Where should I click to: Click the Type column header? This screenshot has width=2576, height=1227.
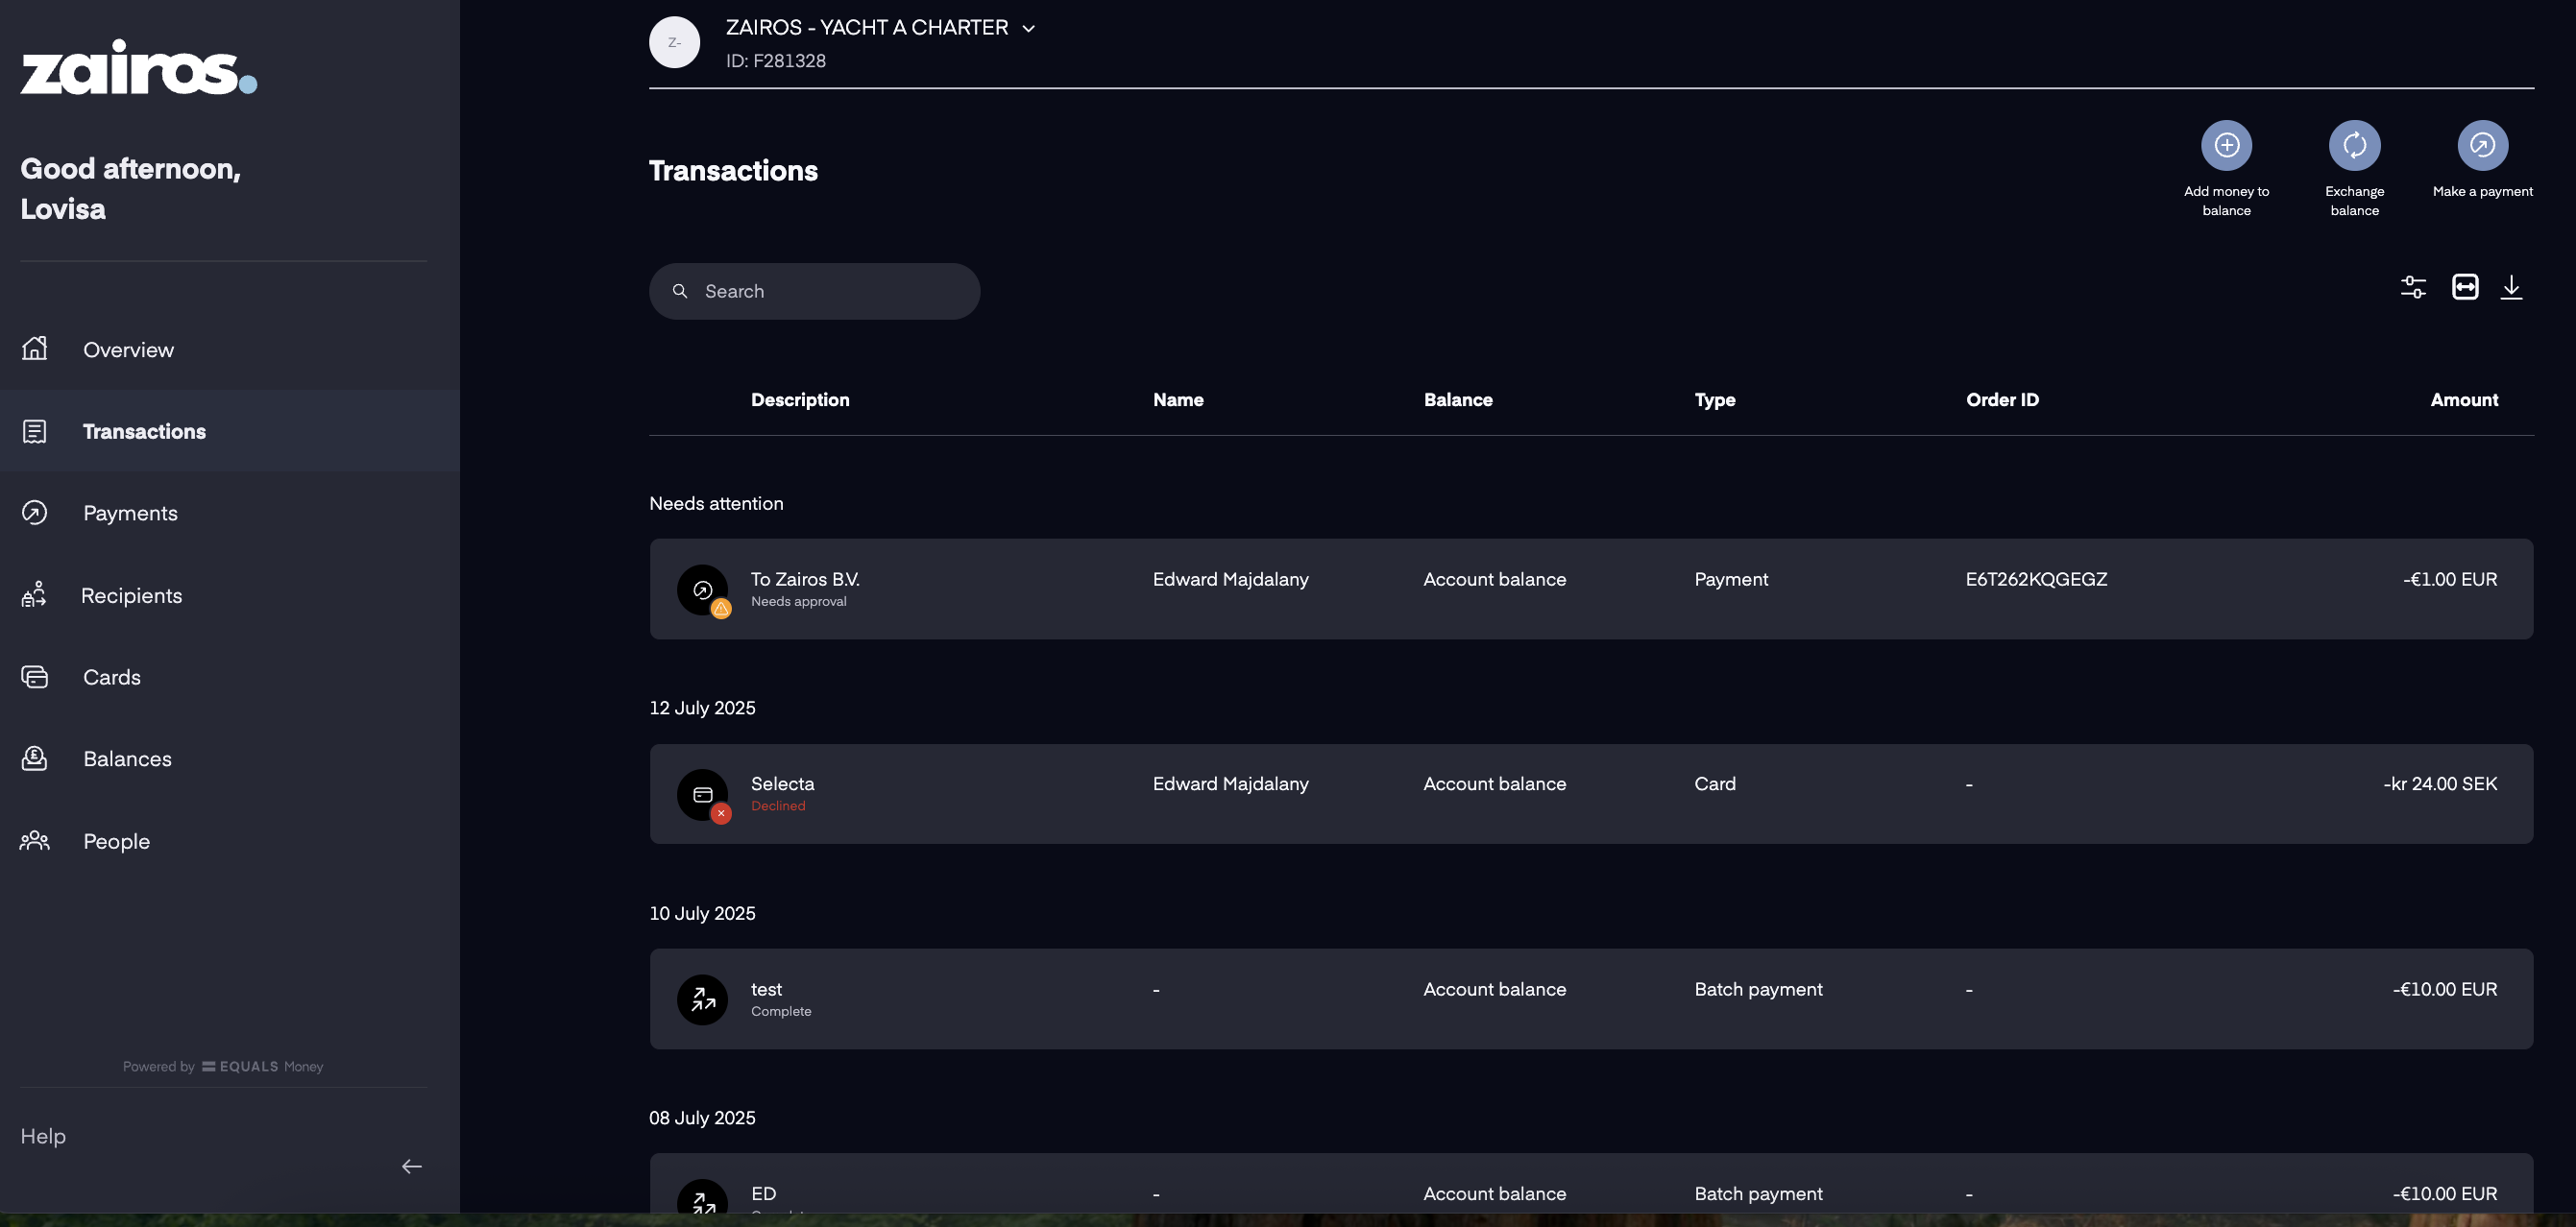tap(1715, 400)
